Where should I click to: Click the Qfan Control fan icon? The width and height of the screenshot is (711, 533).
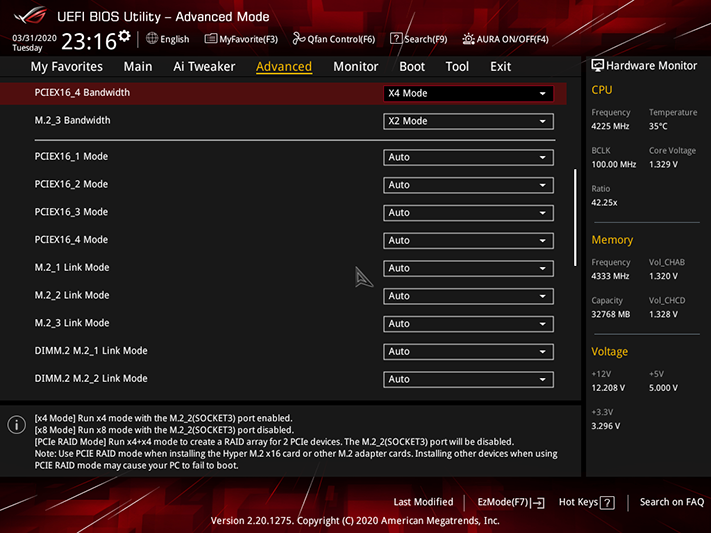tap(299, 39)
